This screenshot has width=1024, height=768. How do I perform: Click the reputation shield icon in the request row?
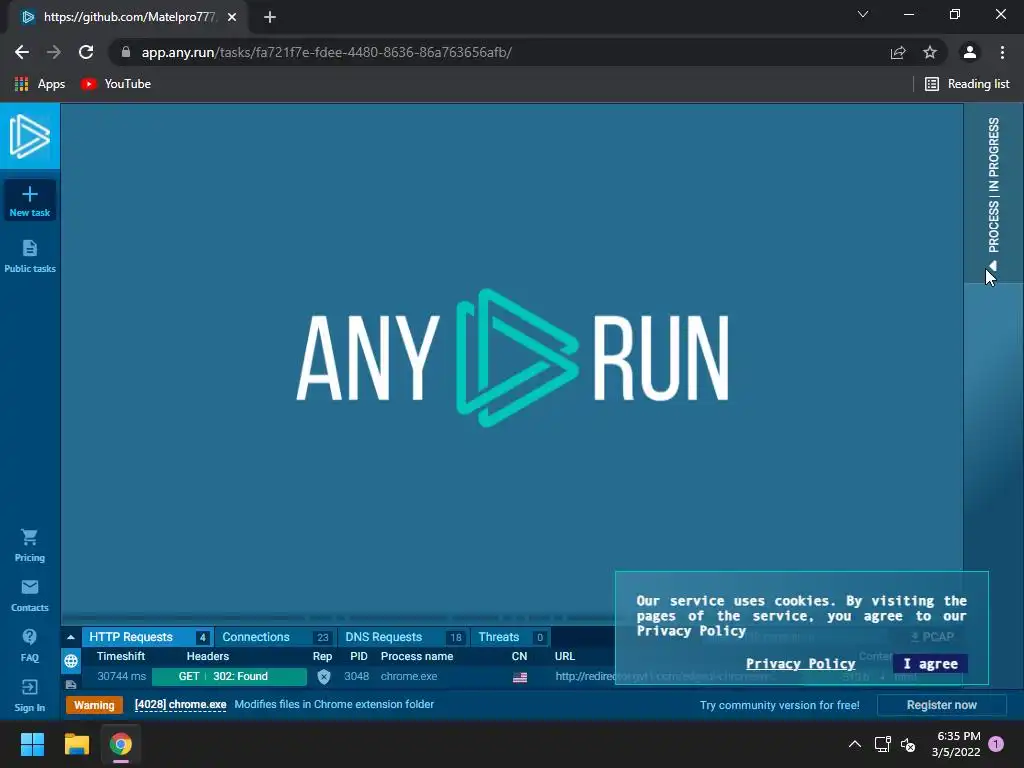pyautogui.click(x=324, y=677)
